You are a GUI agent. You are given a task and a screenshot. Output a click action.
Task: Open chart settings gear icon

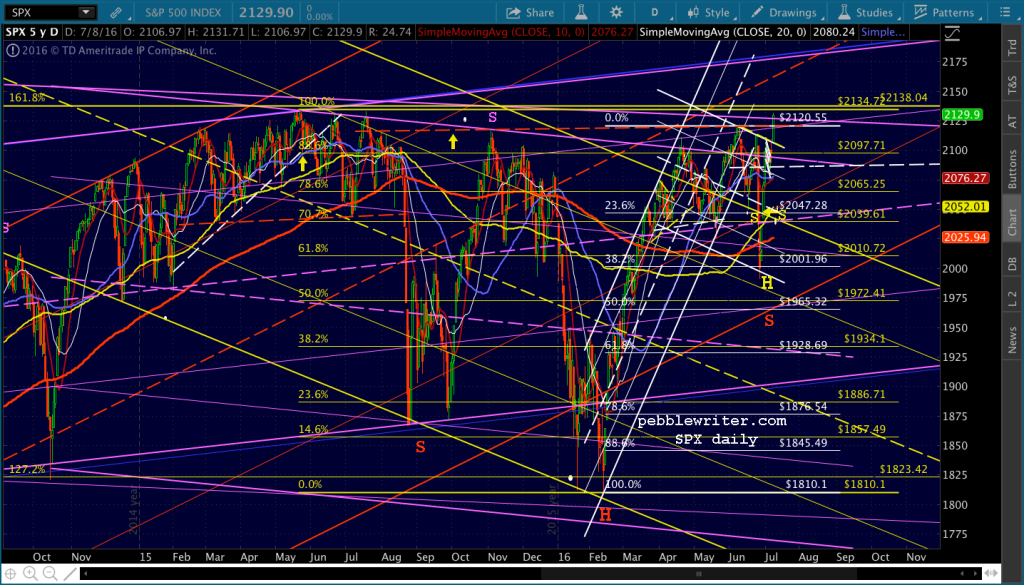click(x=616, y=12)
